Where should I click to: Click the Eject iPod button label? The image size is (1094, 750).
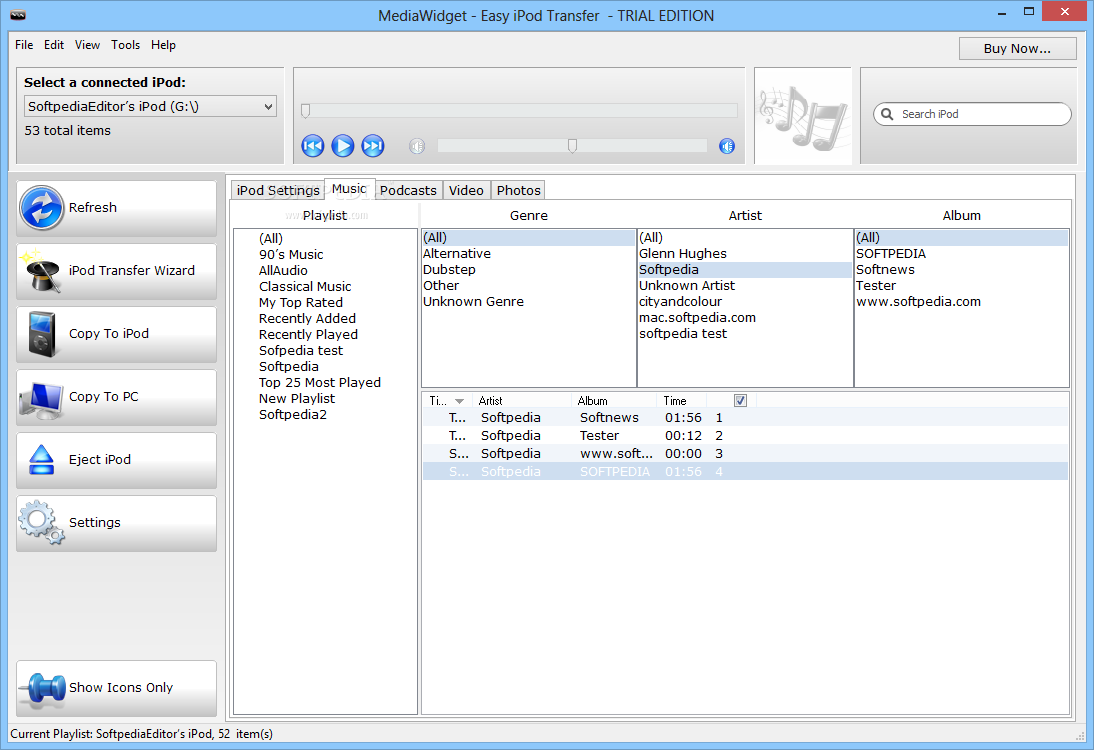pyautogui.click(x=100, y=460)
